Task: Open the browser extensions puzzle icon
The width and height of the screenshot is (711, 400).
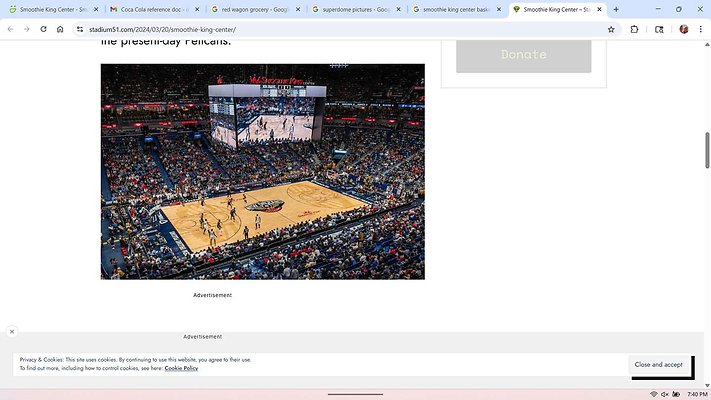Action: [635, 29]
